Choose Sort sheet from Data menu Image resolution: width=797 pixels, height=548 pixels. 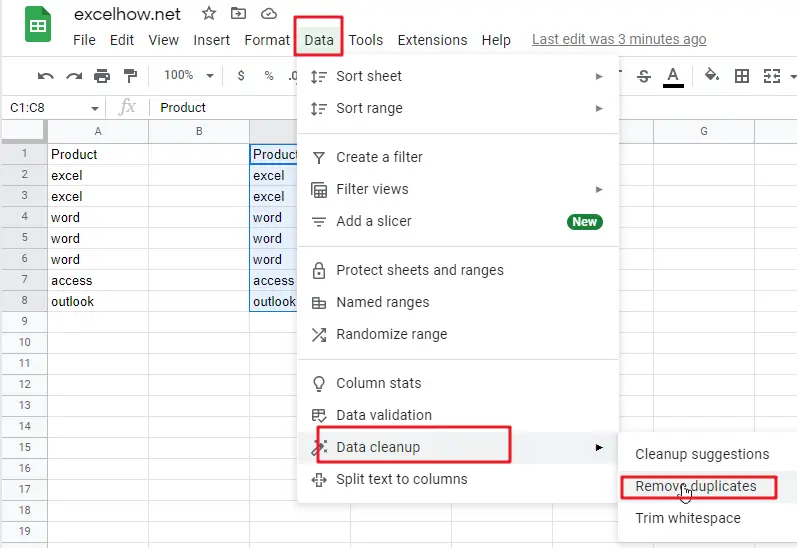point(458,76)
